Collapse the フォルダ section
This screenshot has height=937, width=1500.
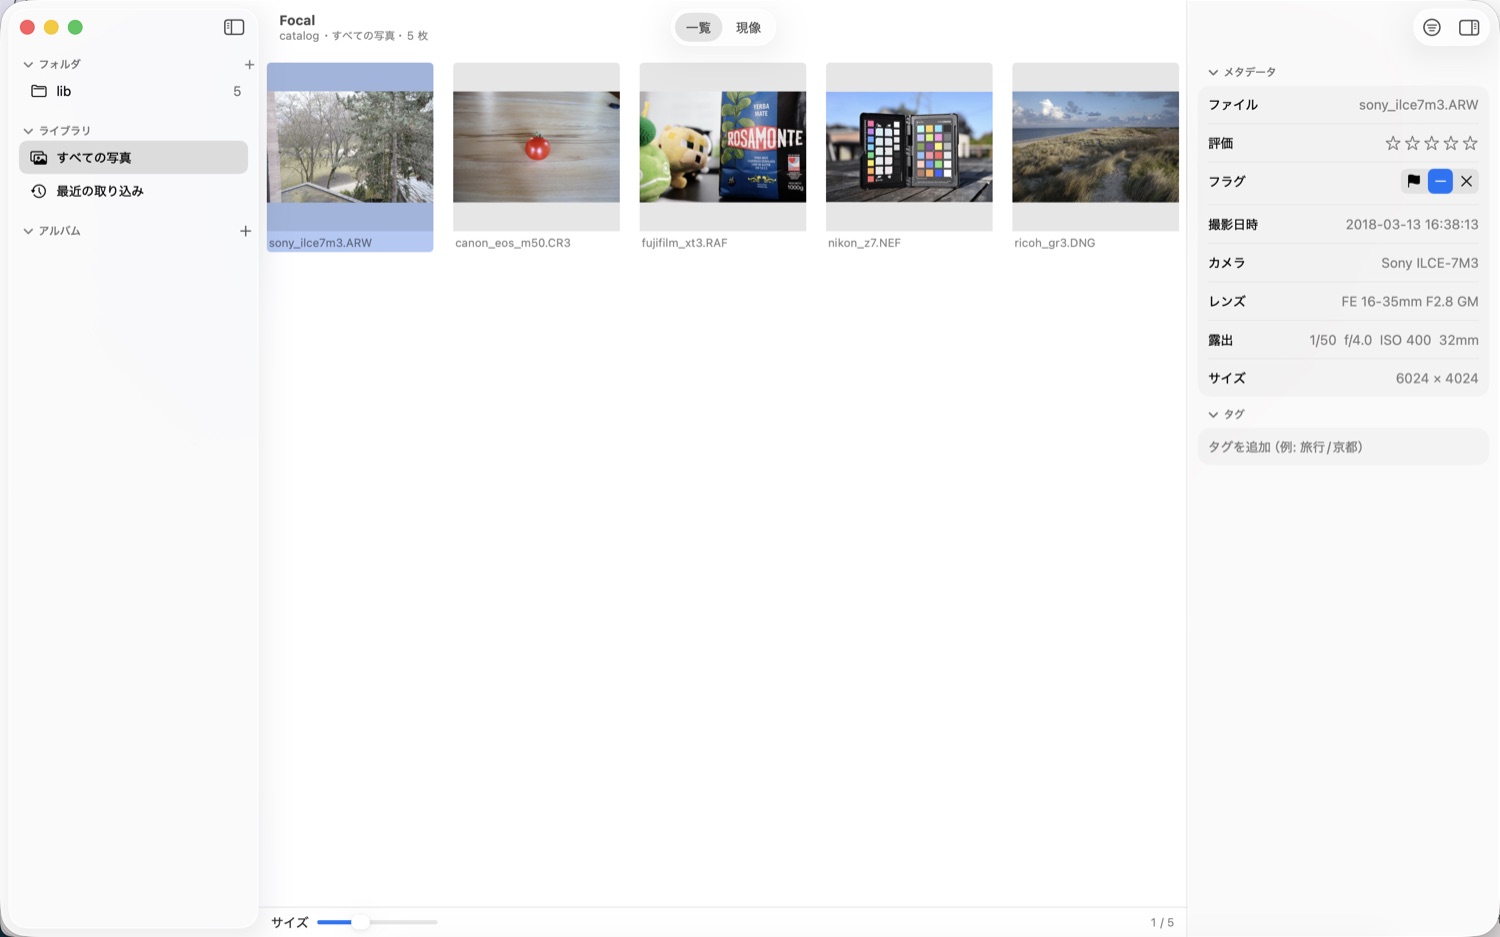click(x=28, y=64)
